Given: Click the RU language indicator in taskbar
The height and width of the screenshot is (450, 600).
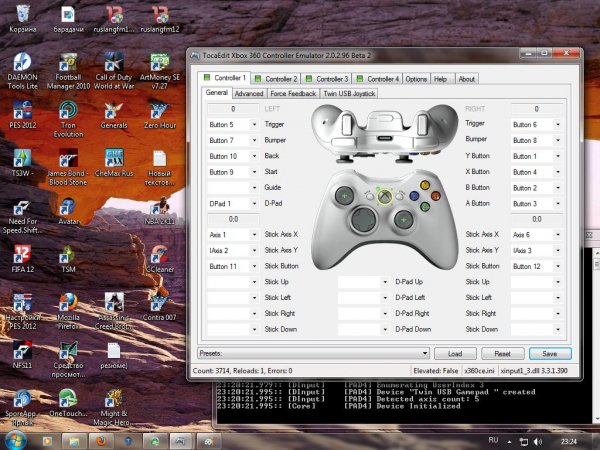Looking at the screenshot, I should point(493,440).
